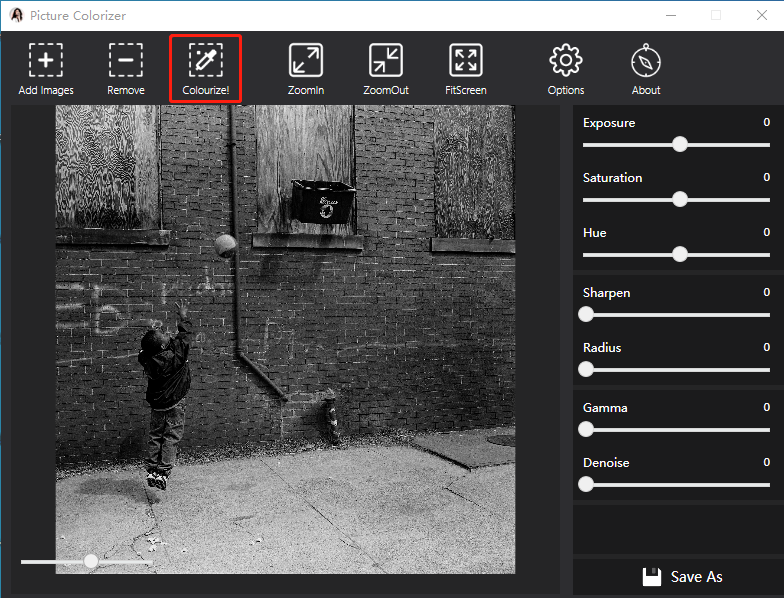
Task: Click the Radius label
Action: coord(602,348)
